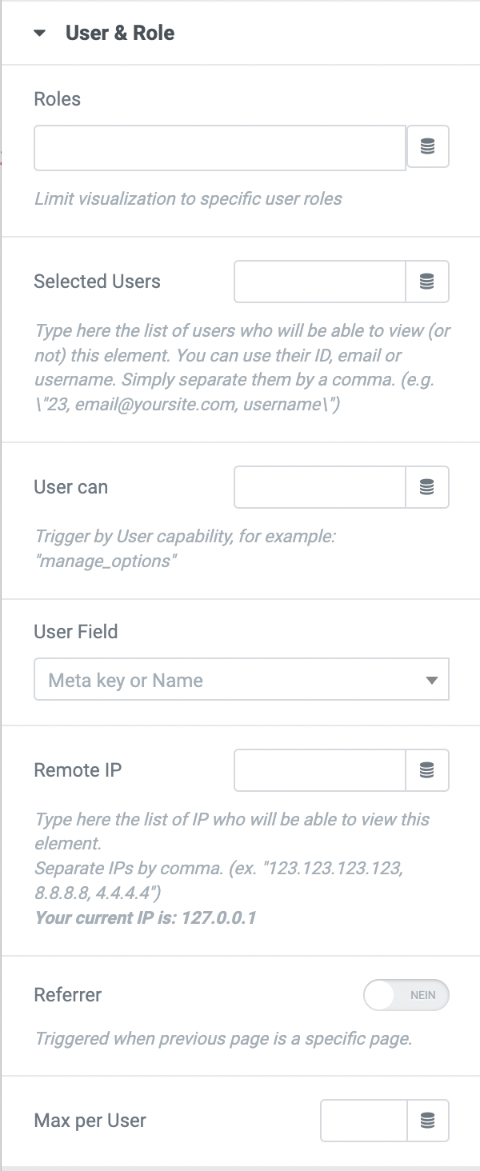480x1171 pixels.
Task: Open dynamic tags for Selected Users
Action: tap(427, 282)
